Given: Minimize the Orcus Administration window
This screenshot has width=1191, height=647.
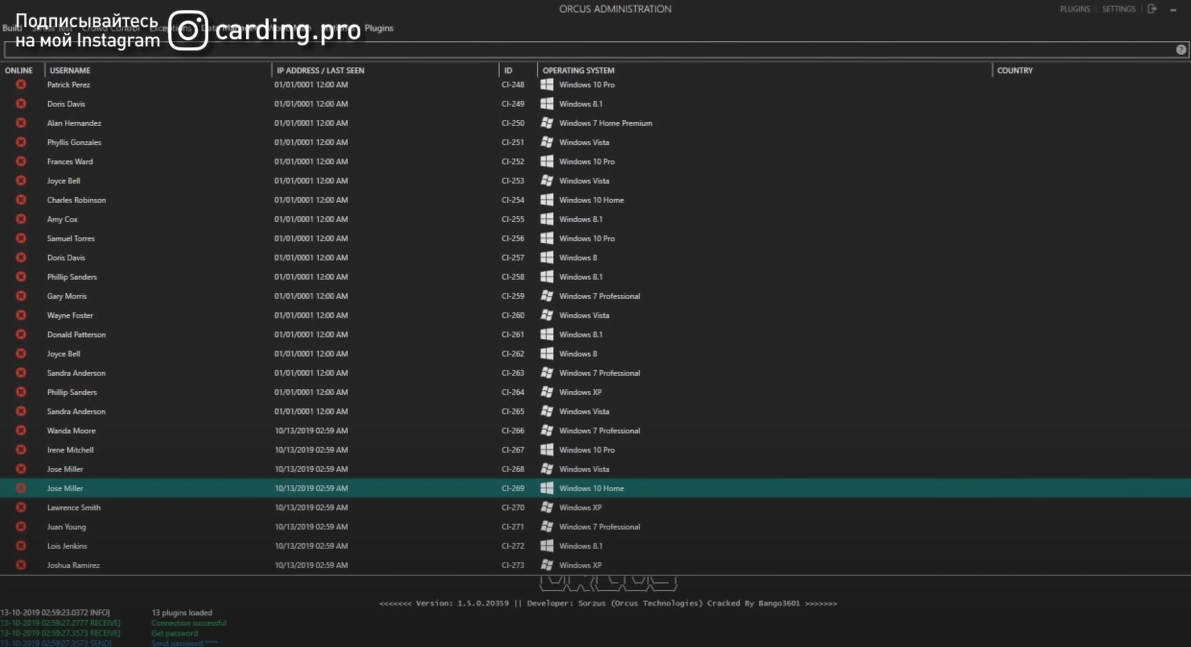Looking at the screenshot, I should [x=1173, y=9].
